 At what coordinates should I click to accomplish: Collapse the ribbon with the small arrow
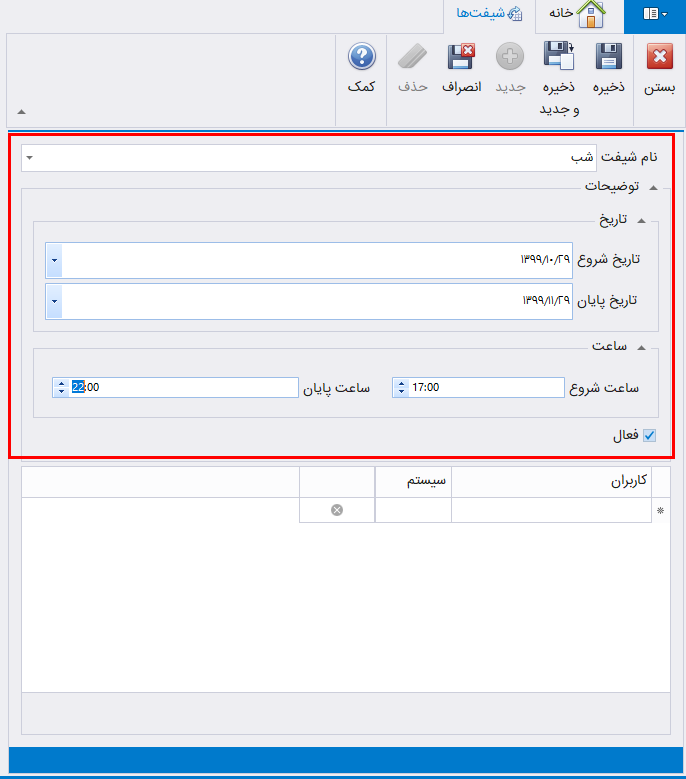(22, 112)
